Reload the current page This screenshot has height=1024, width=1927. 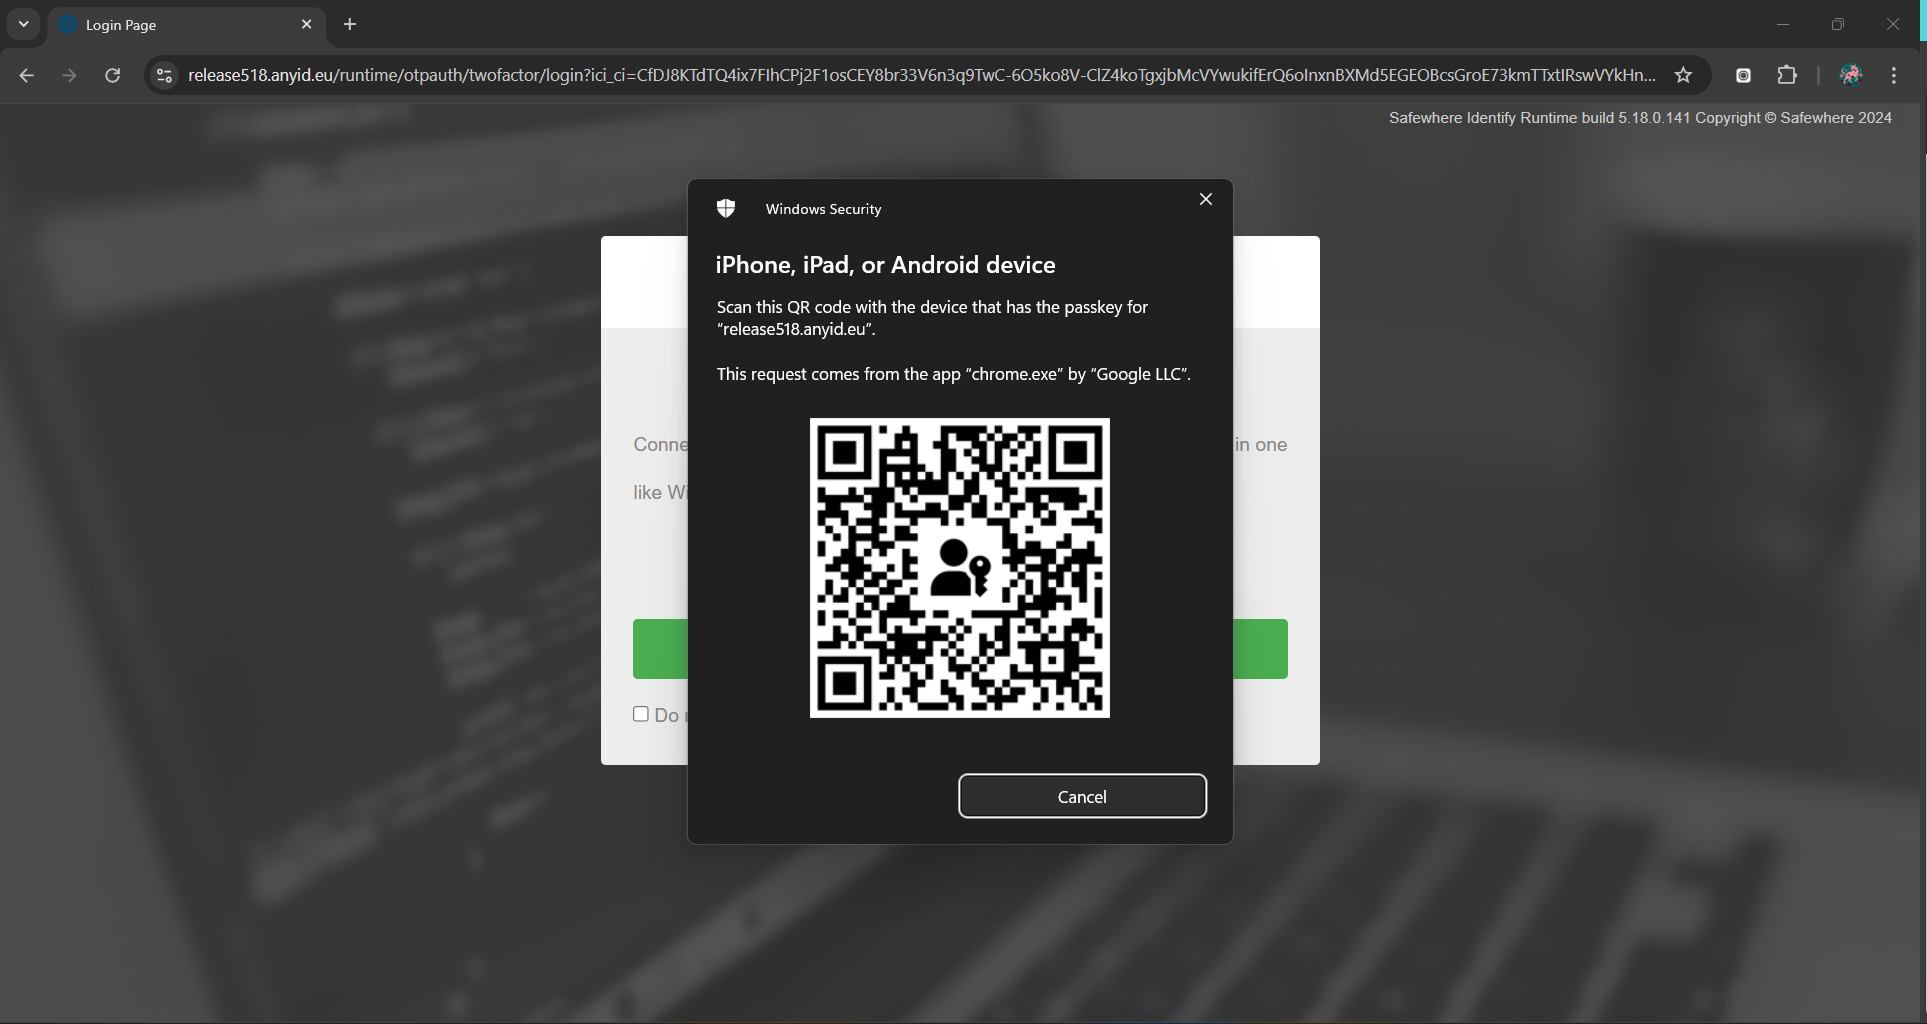click(x=113, y=75)
